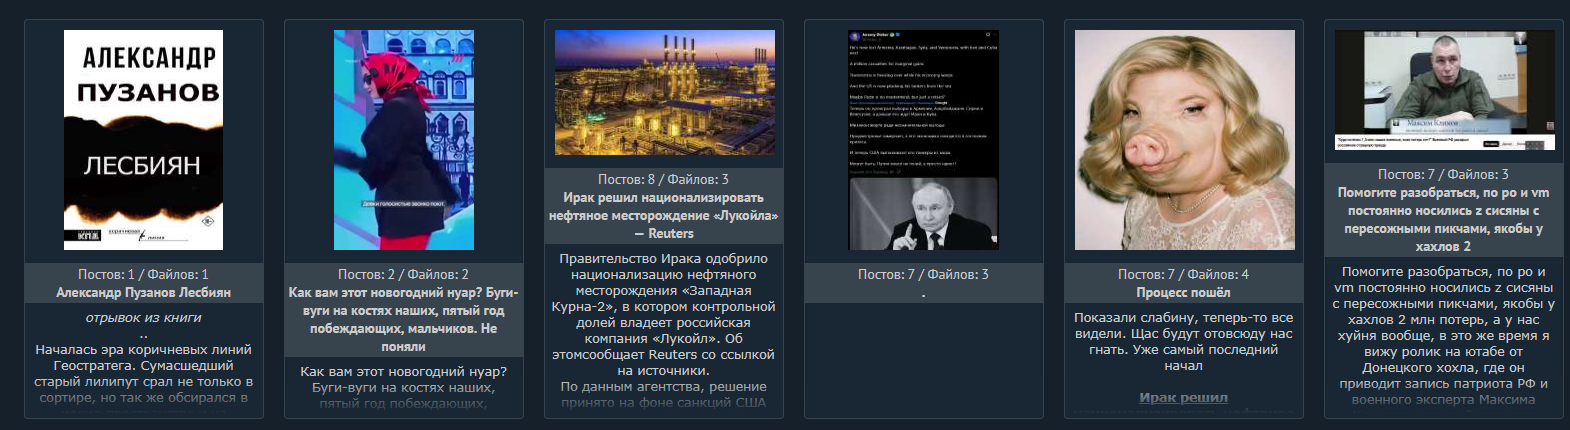Click the «Постов: 8 / Файлов: 3» counter
1570x430 pixels.
coord(663,179)
